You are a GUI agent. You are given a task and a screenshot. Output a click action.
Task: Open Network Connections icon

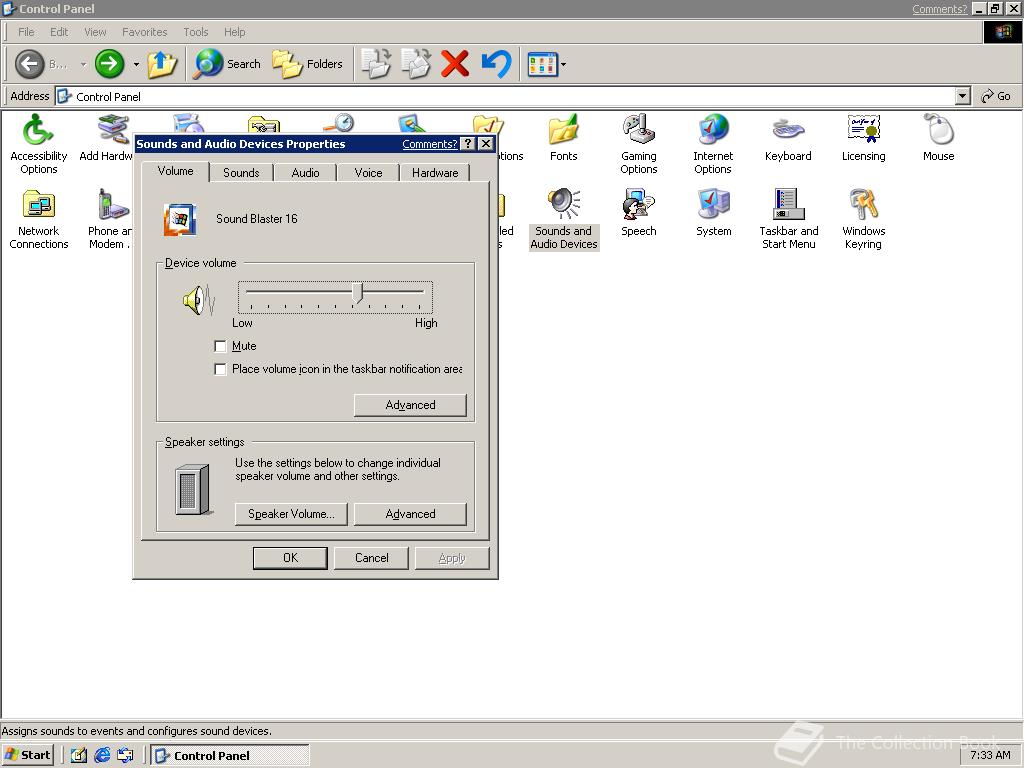tap(39, 219)
